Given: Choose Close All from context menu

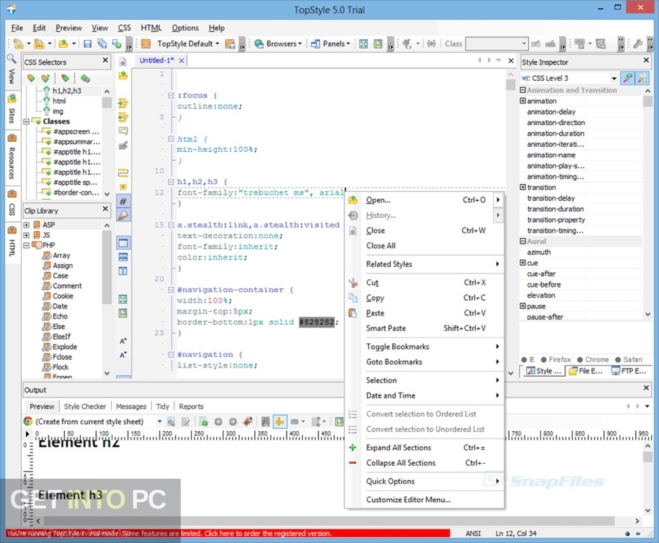Looking at the screenshot, I should pyautogui.click(x=424, y=245).
